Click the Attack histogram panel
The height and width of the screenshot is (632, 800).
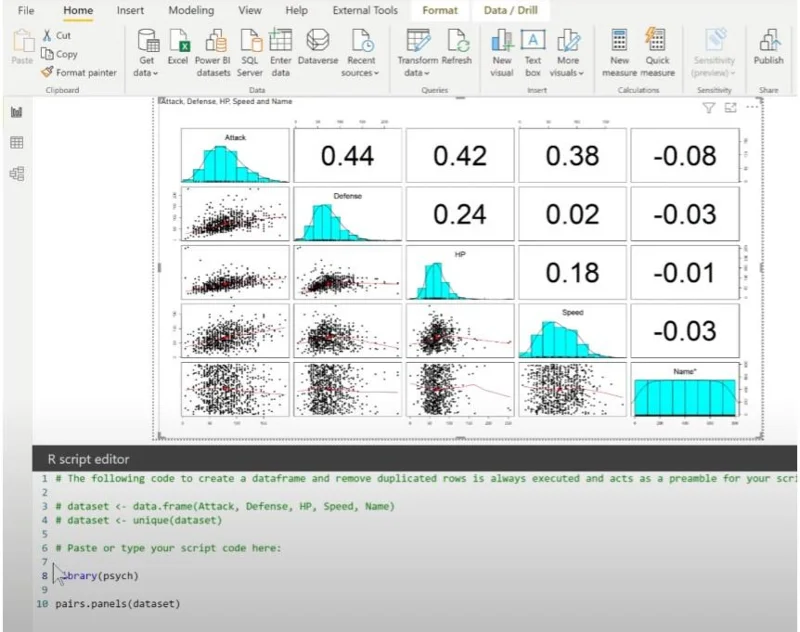pos(235,155)
